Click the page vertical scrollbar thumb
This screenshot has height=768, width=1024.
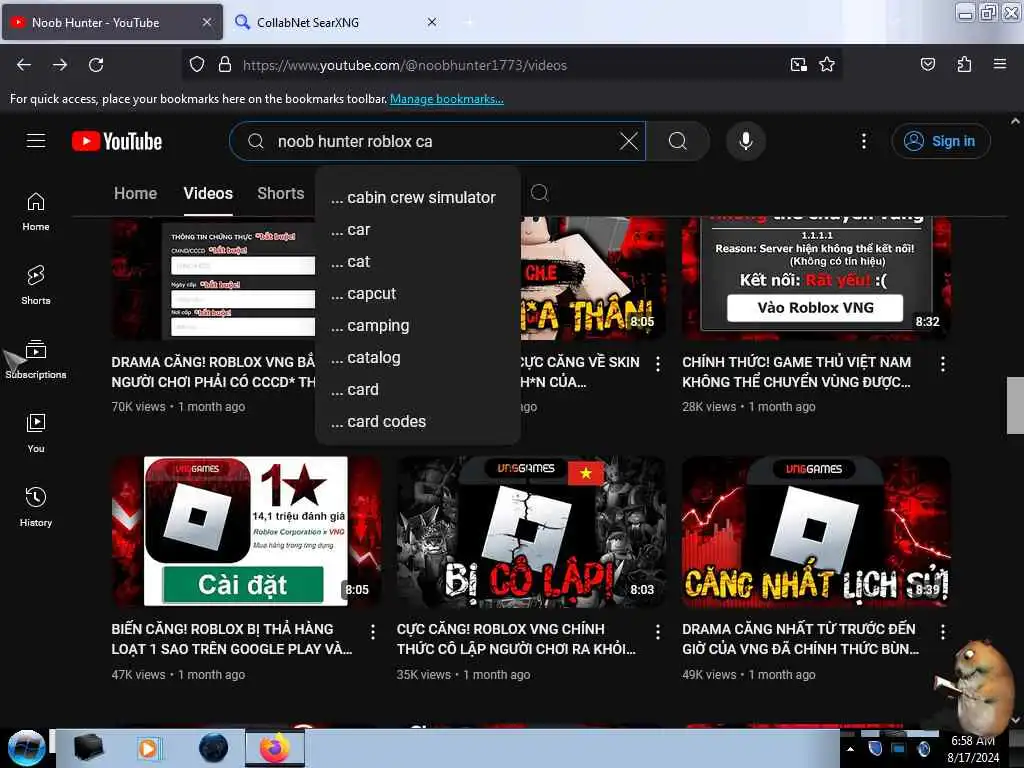point(1015,405)
